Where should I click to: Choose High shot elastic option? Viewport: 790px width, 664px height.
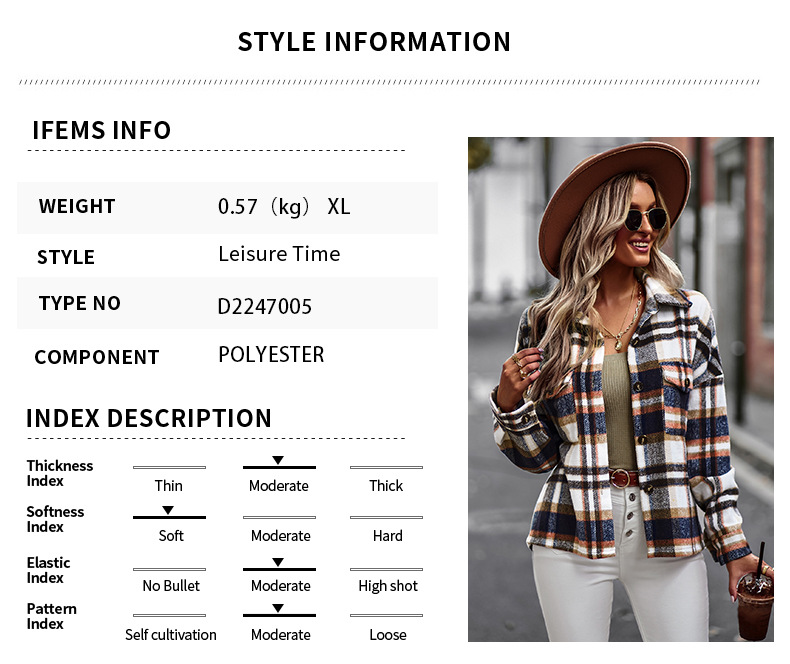[x=388, y=586]
